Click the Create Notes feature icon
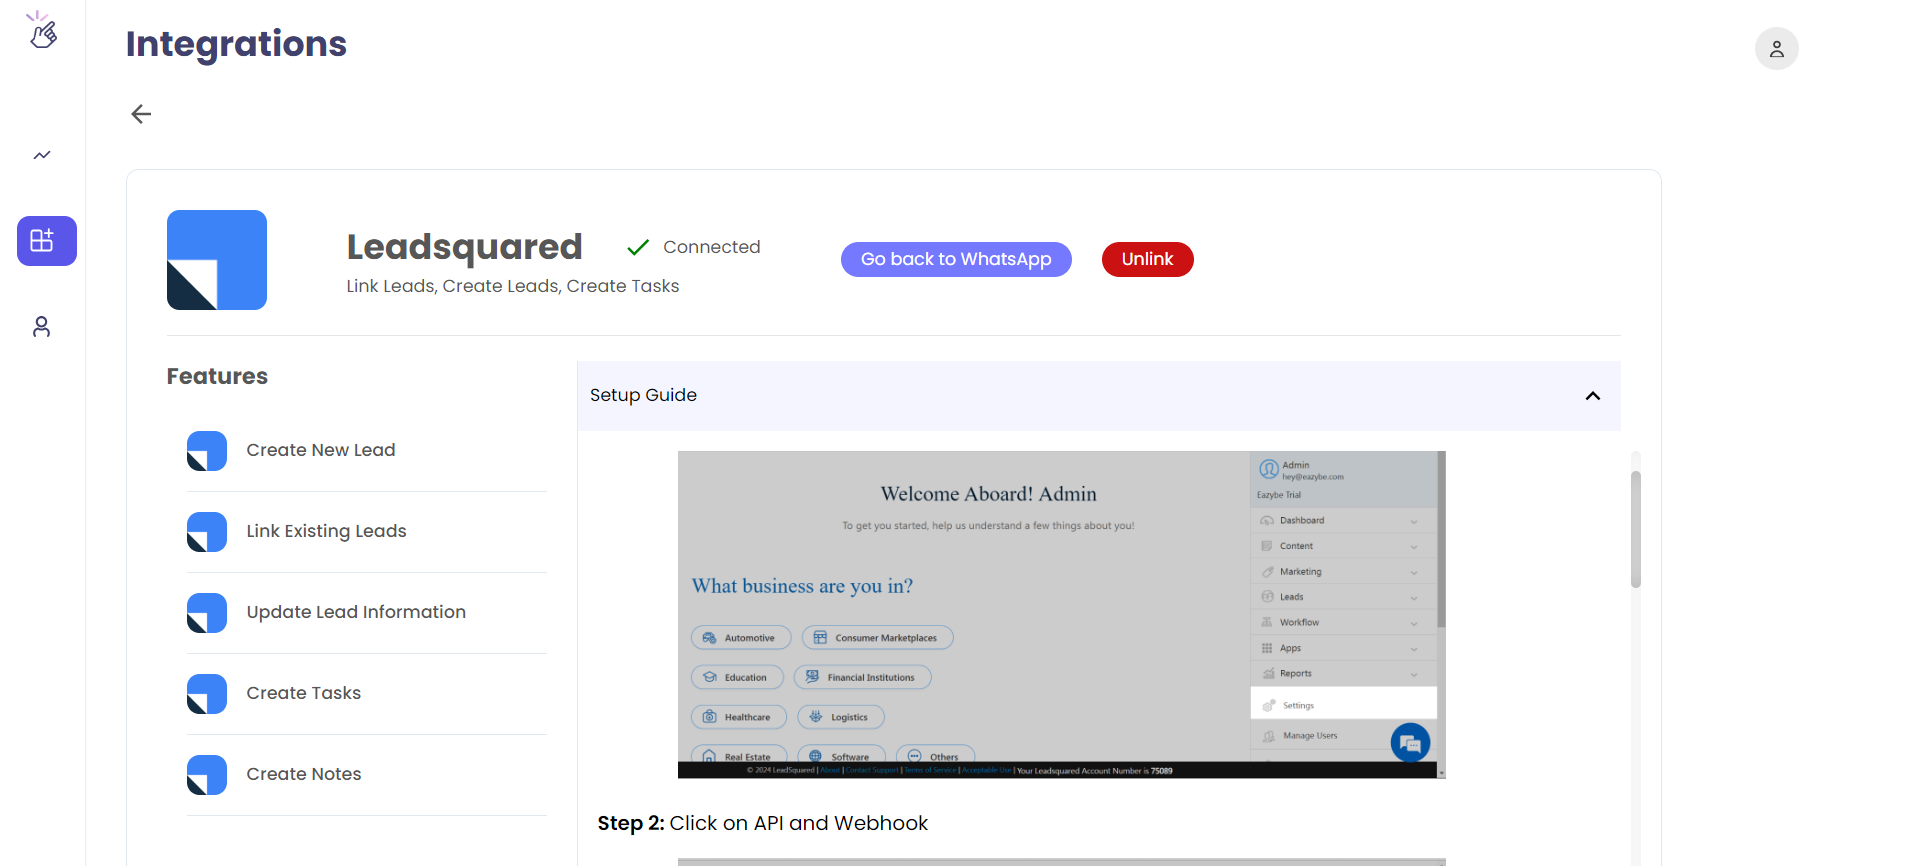This screenshot has height=866, width=1918. click(207, 775)
